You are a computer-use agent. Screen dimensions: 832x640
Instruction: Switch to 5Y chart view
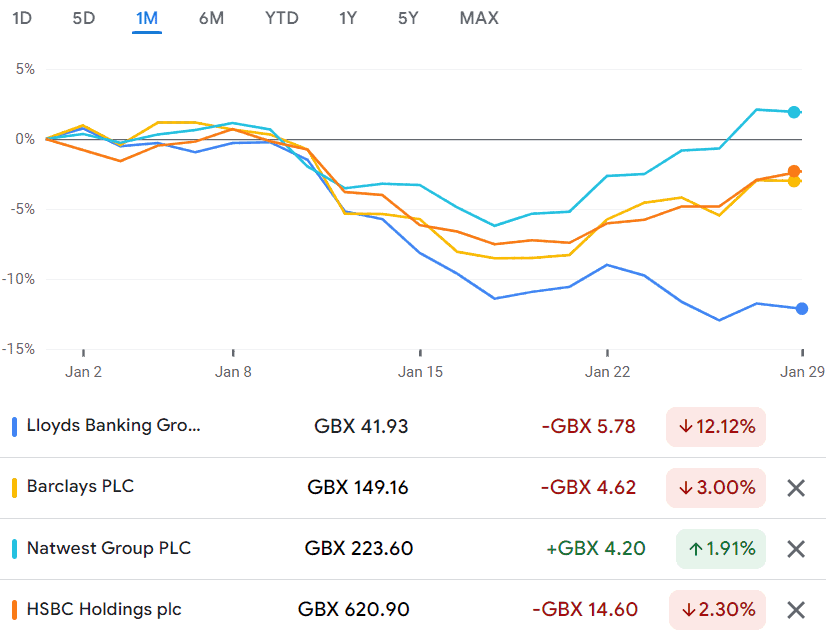coord(408,18)
